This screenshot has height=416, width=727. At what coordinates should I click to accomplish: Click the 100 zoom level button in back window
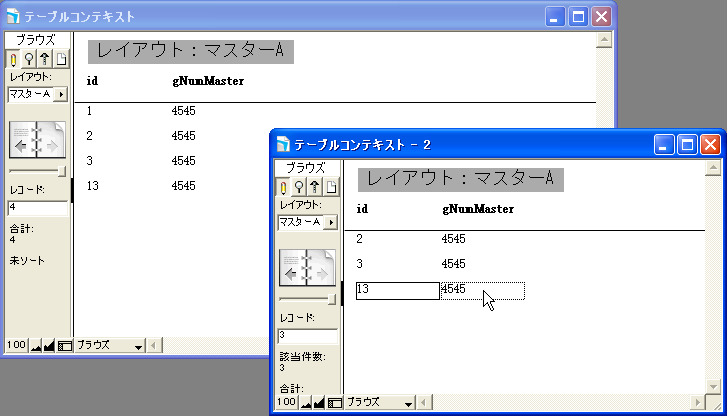[x=16, y=345]
